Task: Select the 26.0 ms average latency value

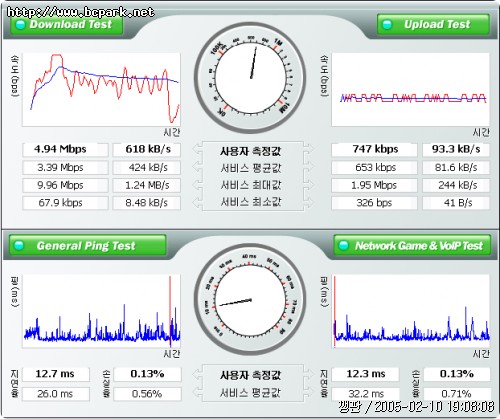Action: (x=56, y=394)
